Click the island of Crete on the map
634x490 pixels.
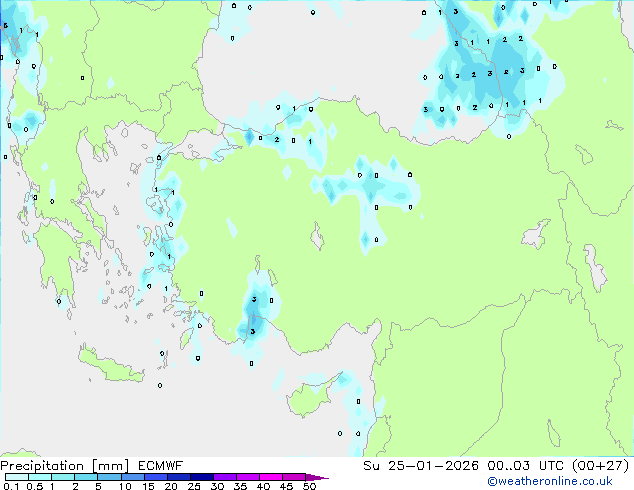point(110,366)
